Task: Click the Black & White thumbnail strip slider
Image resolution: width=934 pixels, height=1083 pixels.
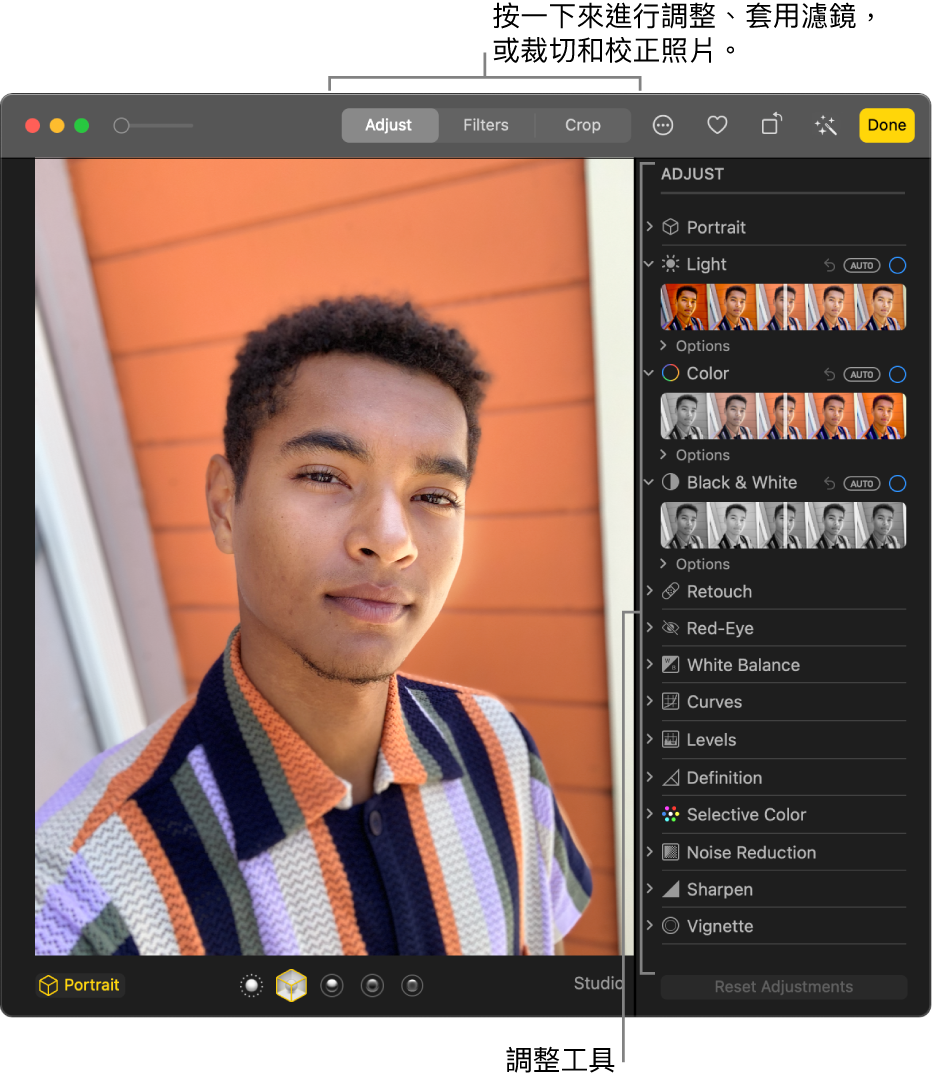Action: (783, 526)
